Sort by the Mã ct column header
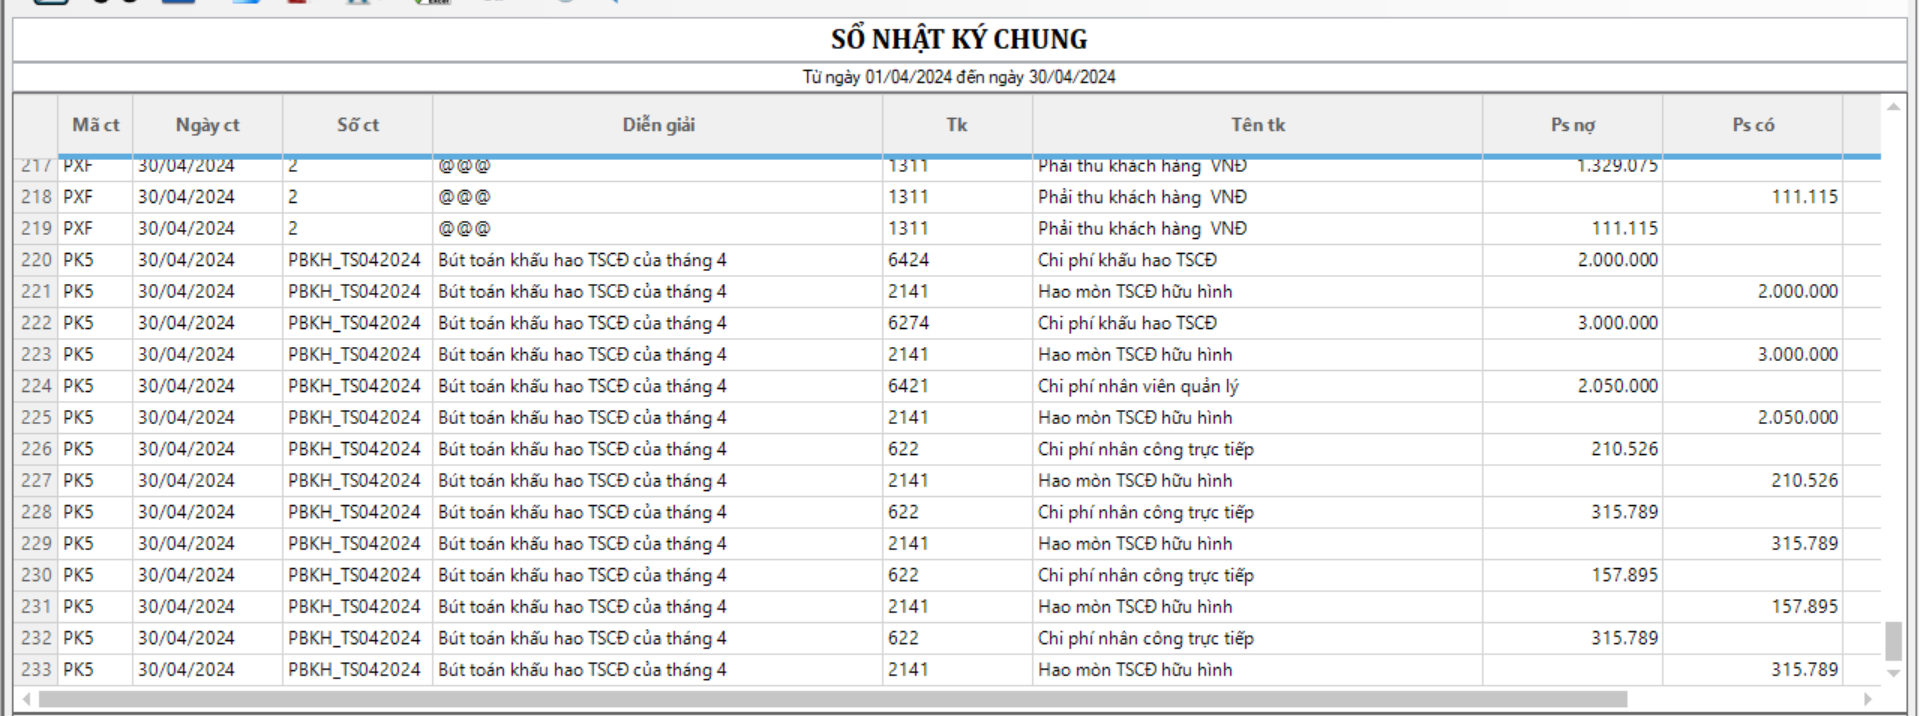Viewport: 1920px width, 716px height. click(95, 125)
